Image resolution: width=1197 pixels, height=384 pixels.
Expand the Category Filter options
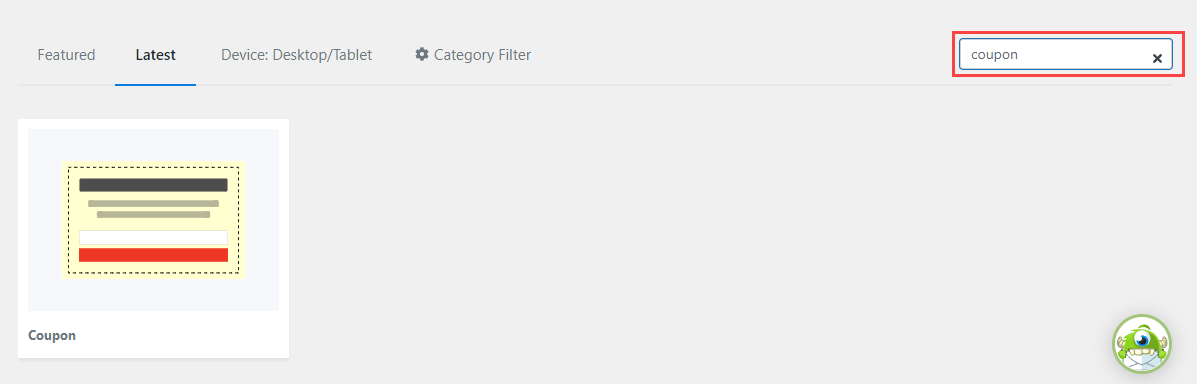(x=473, y=55)
